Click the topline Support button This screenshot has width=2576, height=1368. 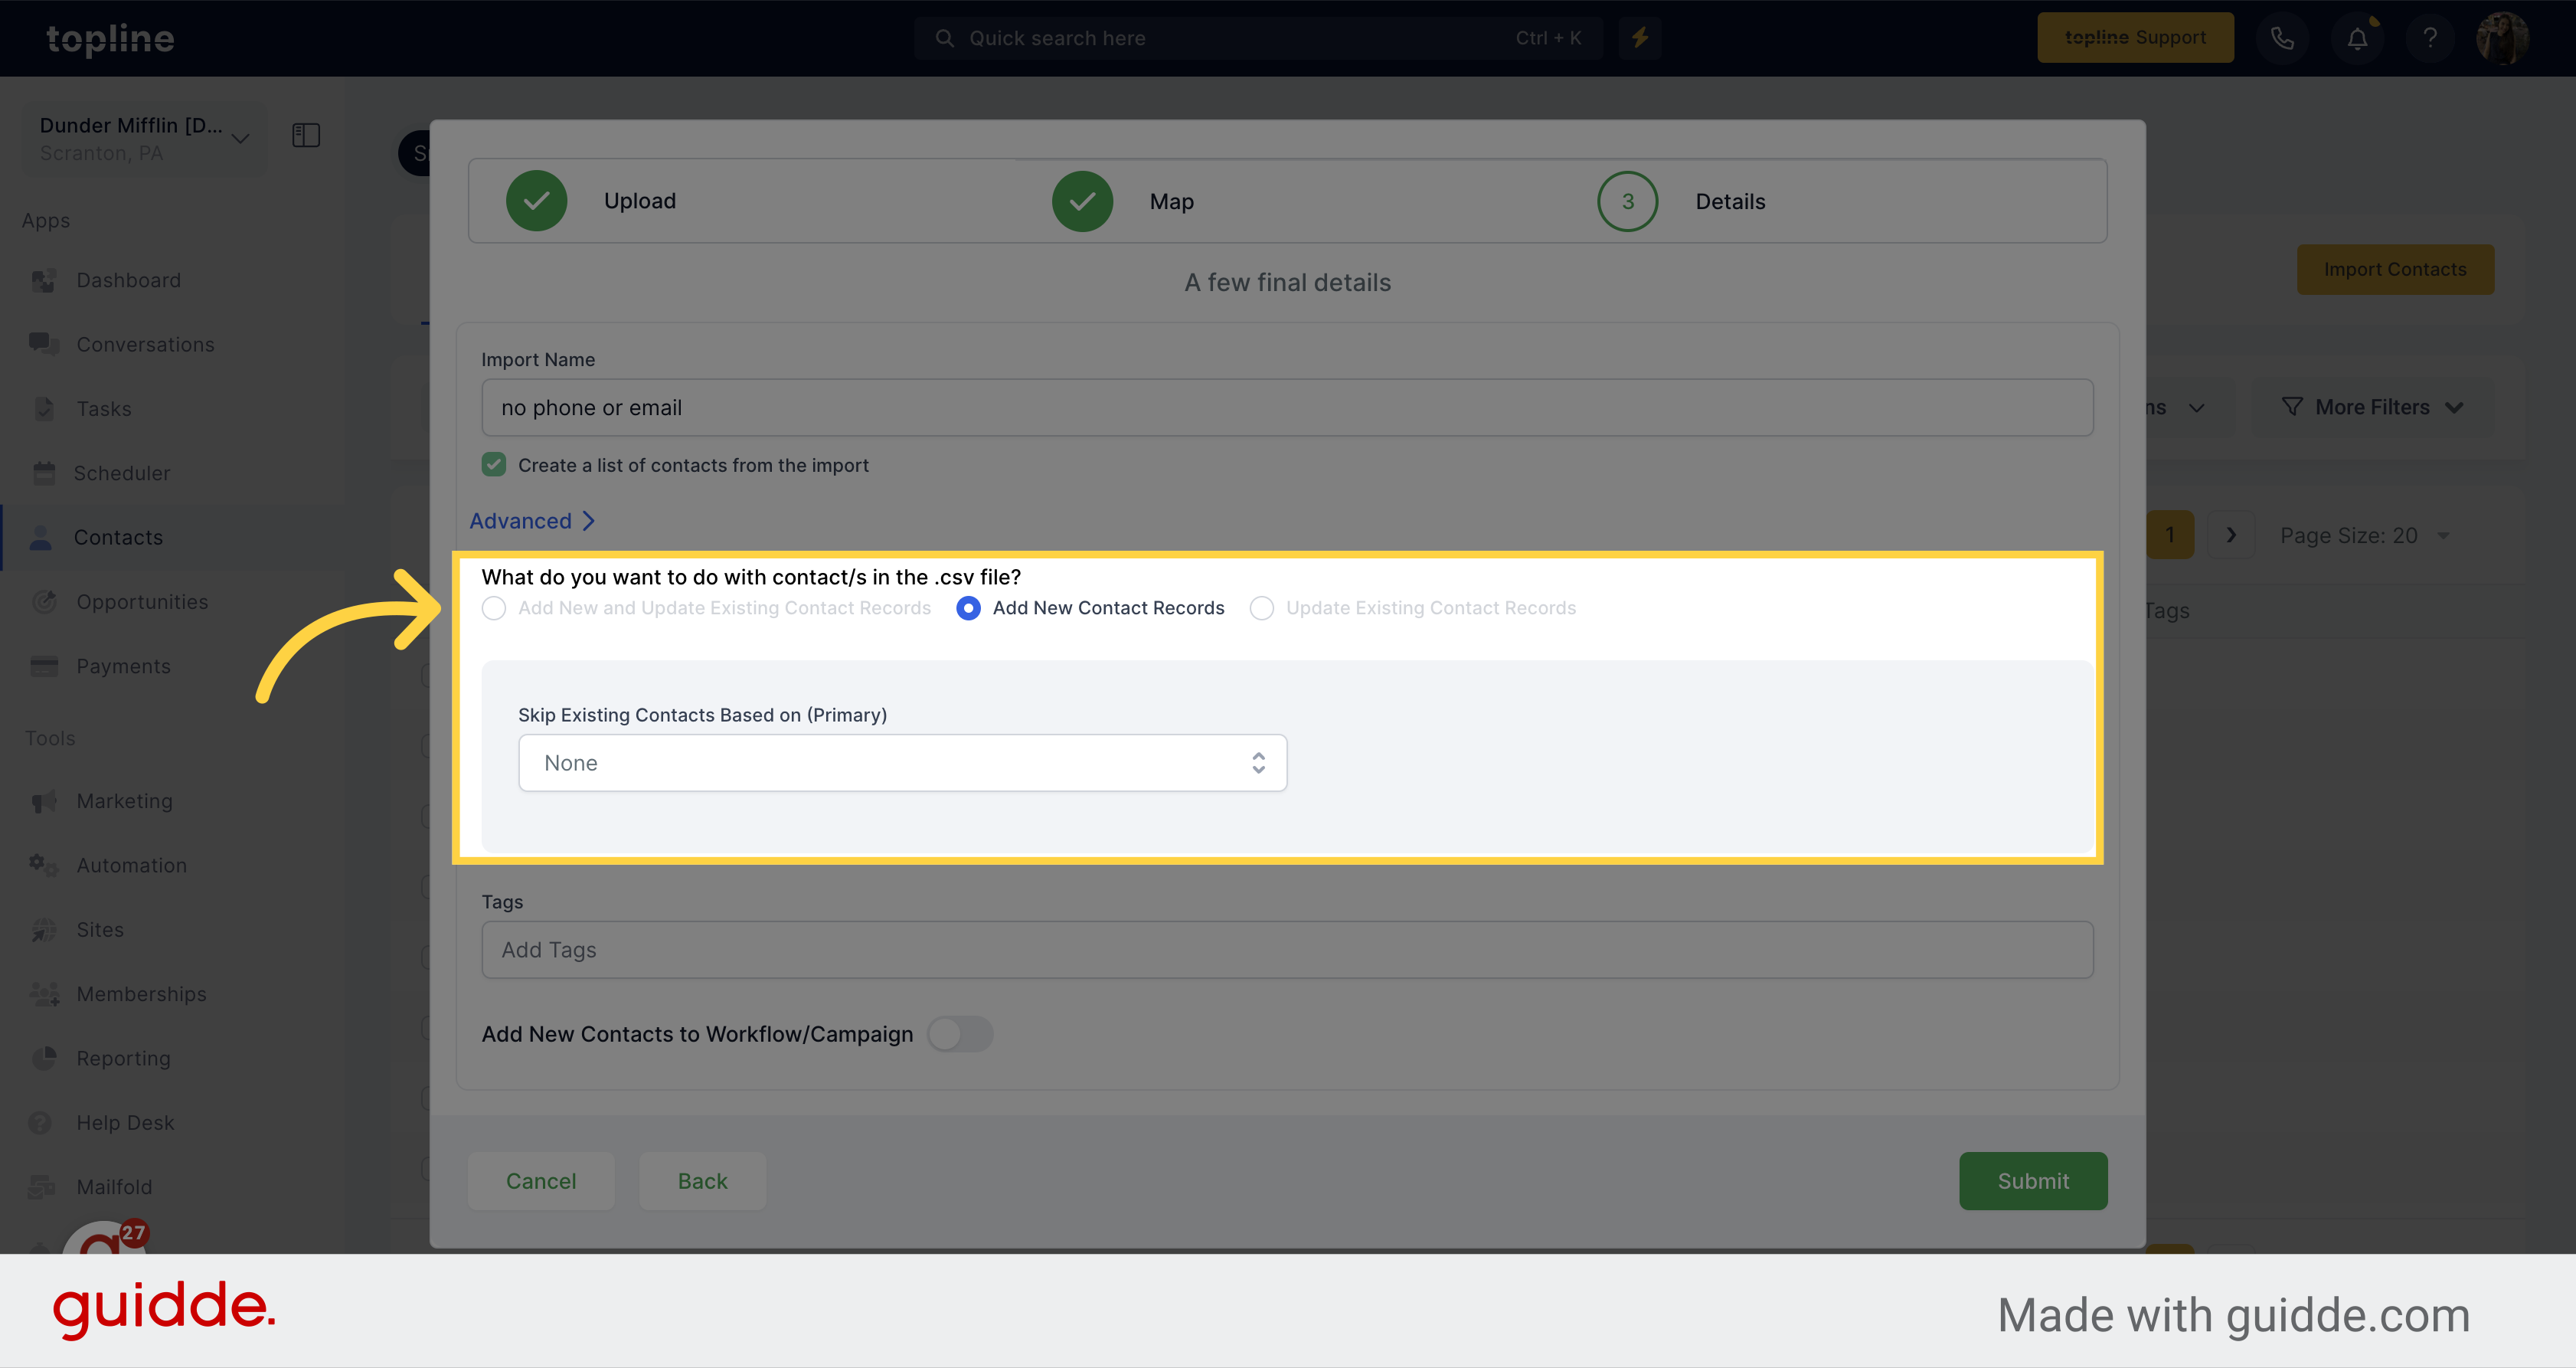(x=2135, y=36)
